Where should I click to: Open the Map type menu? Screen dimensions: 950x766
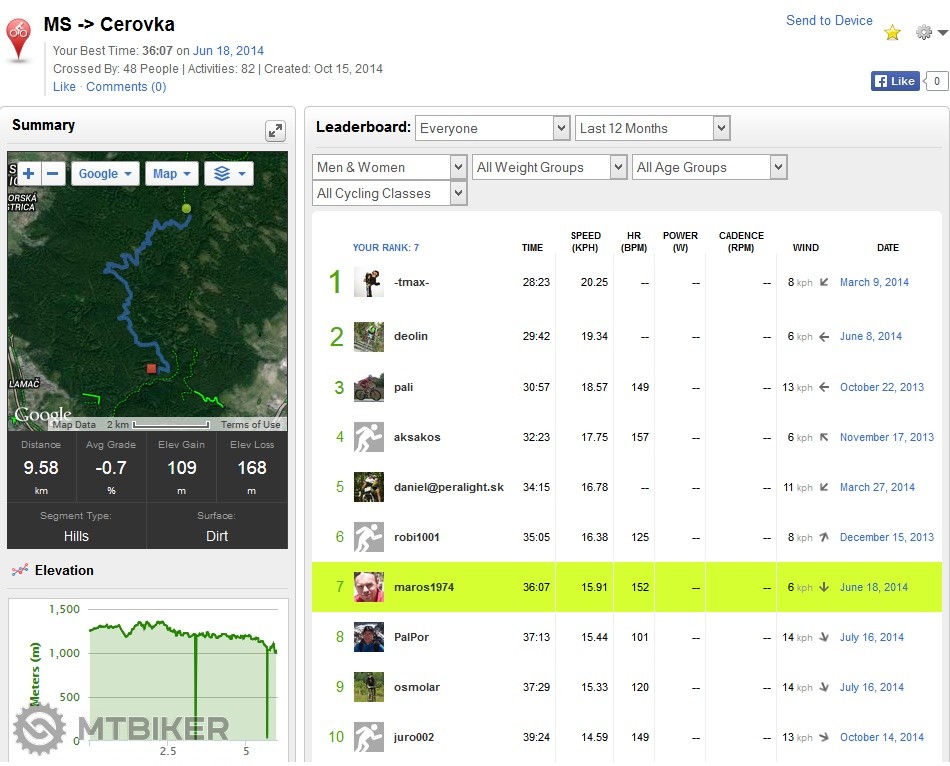coord(171,174)
